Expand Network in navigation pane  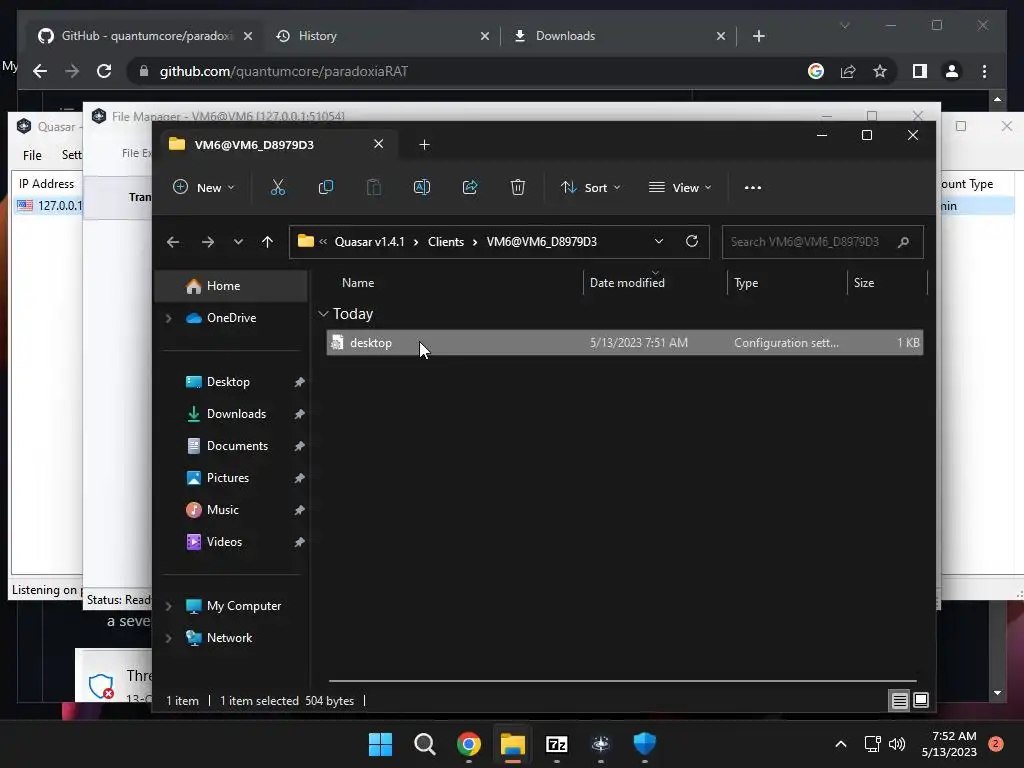point(168,638)
